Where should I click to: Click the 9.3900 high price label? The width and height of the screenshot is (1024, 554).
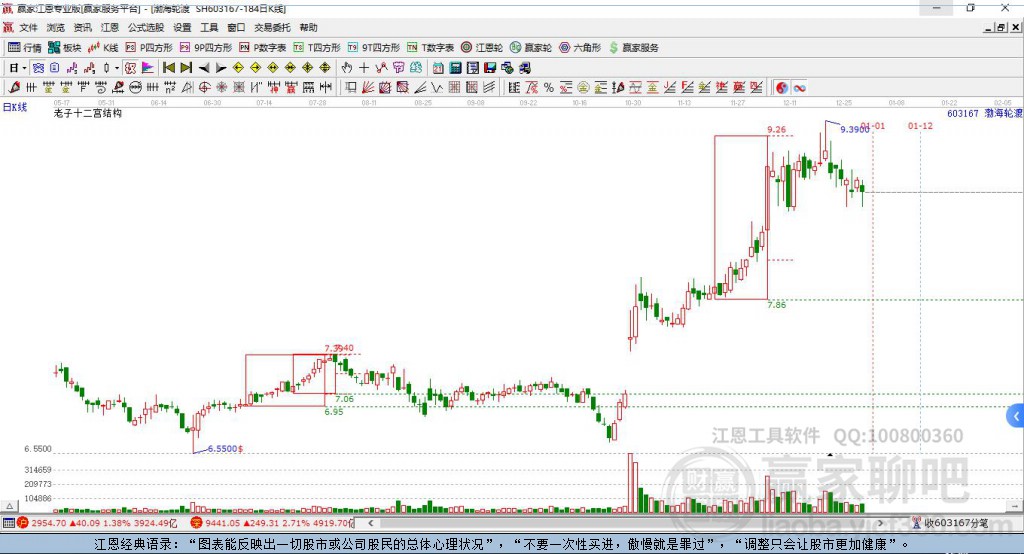[854, 129]
